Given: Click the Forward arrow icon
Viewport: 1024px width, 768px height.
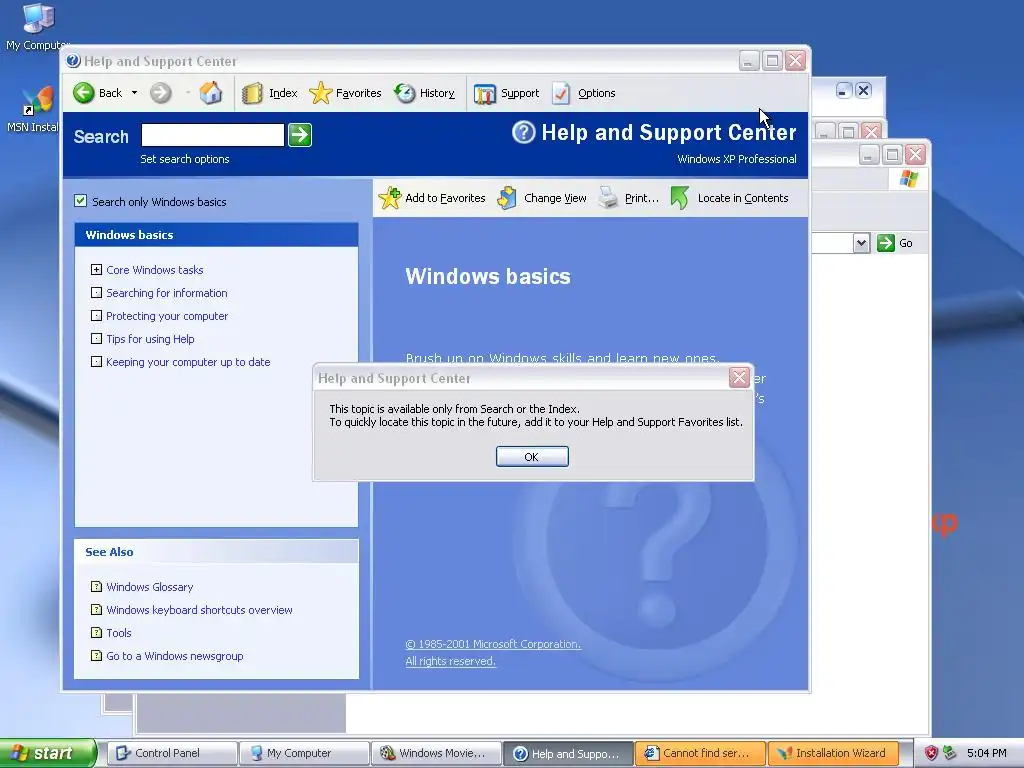Looking at the screenshot, I should coord(161,93).
